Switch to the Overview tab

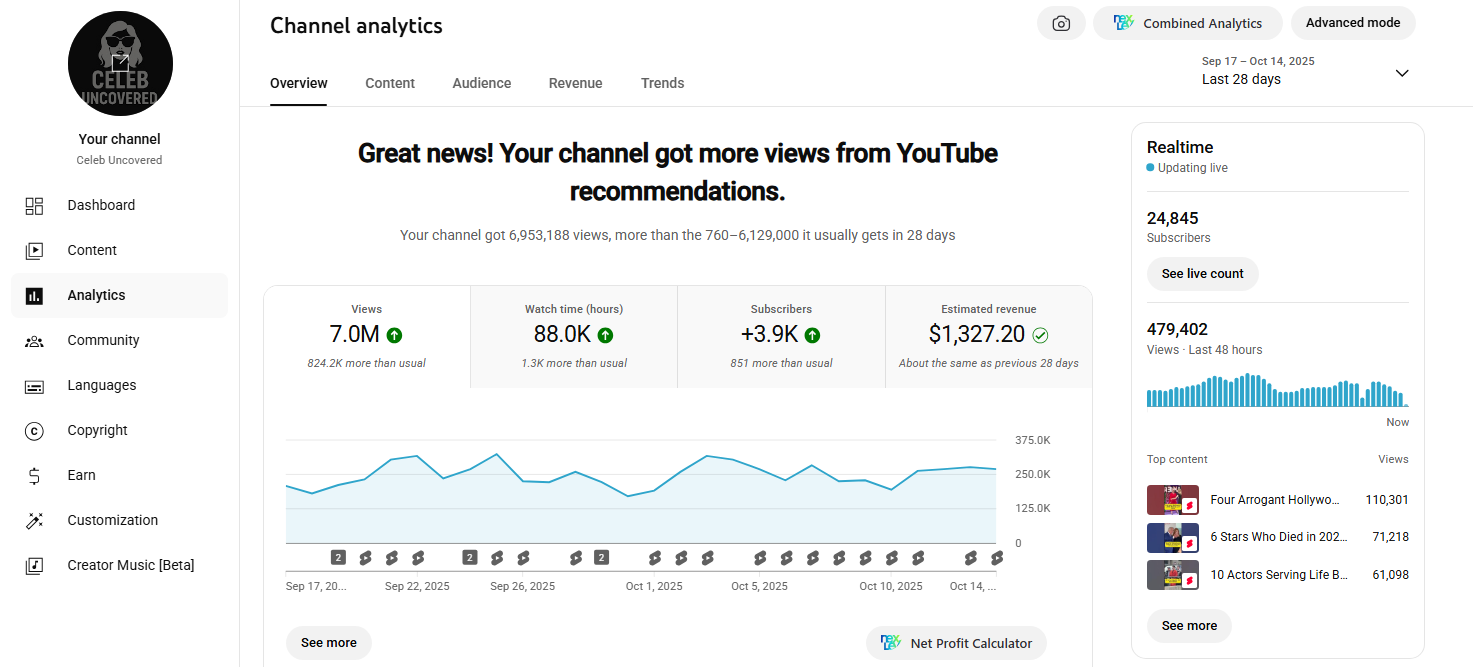(299, 83)
